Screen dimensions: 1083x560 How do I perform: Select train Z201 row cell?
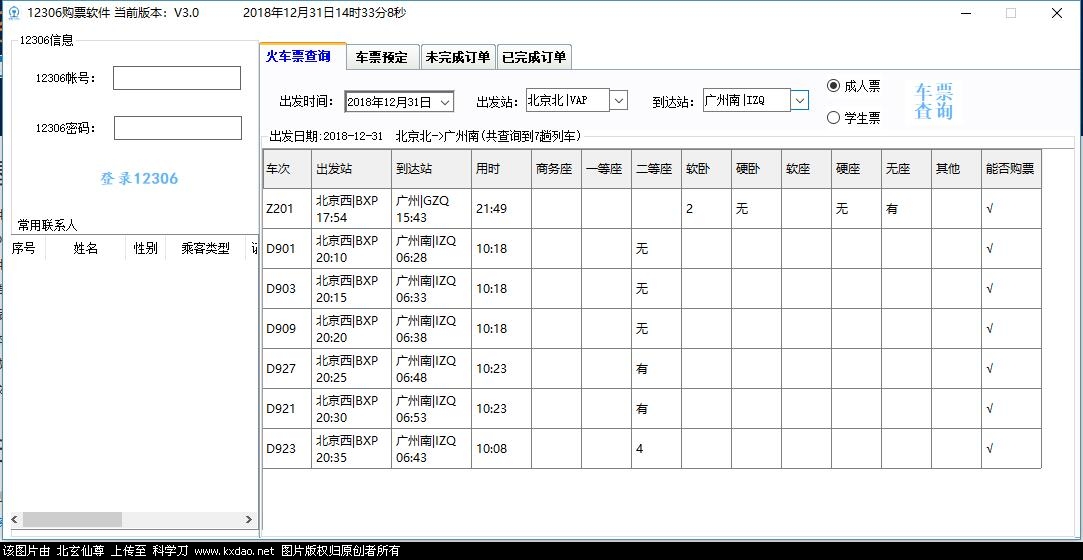(x=287, y=209)
